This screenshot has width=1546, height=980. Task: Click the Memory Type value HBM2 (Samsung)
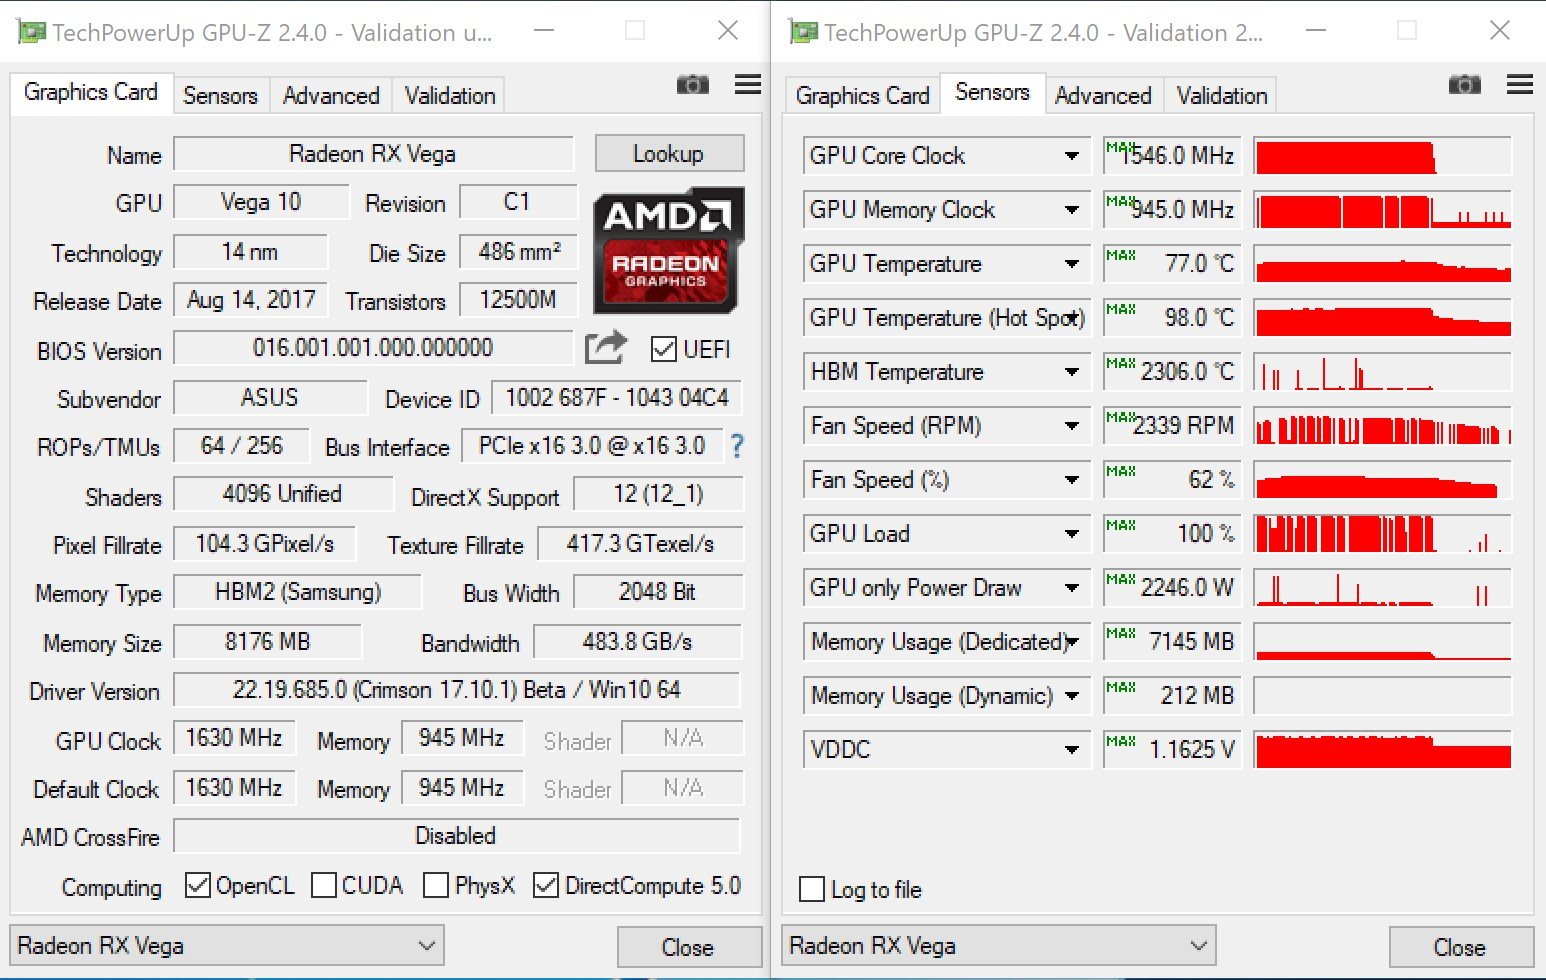click(x=298, y=592)
